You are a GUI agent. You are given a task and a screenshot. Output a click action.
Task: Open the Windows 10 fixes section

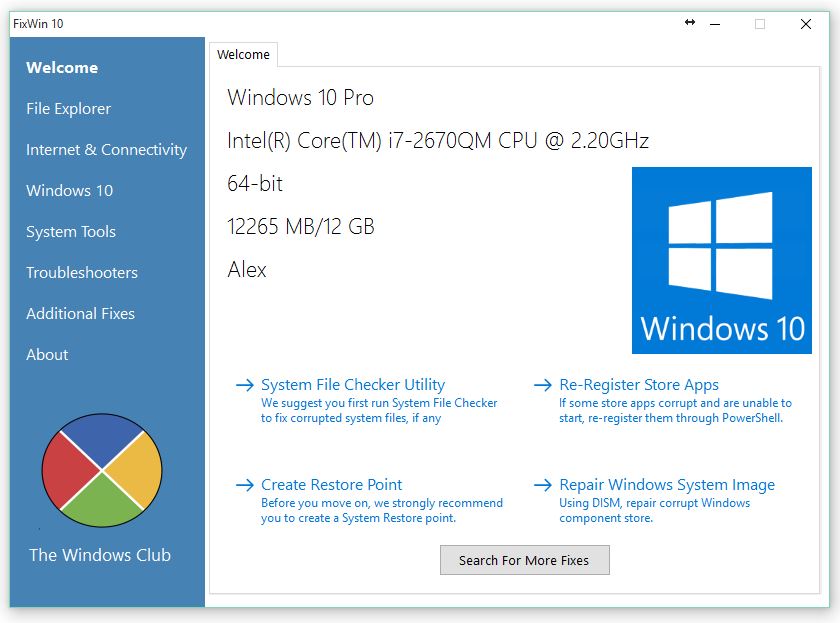68,191
